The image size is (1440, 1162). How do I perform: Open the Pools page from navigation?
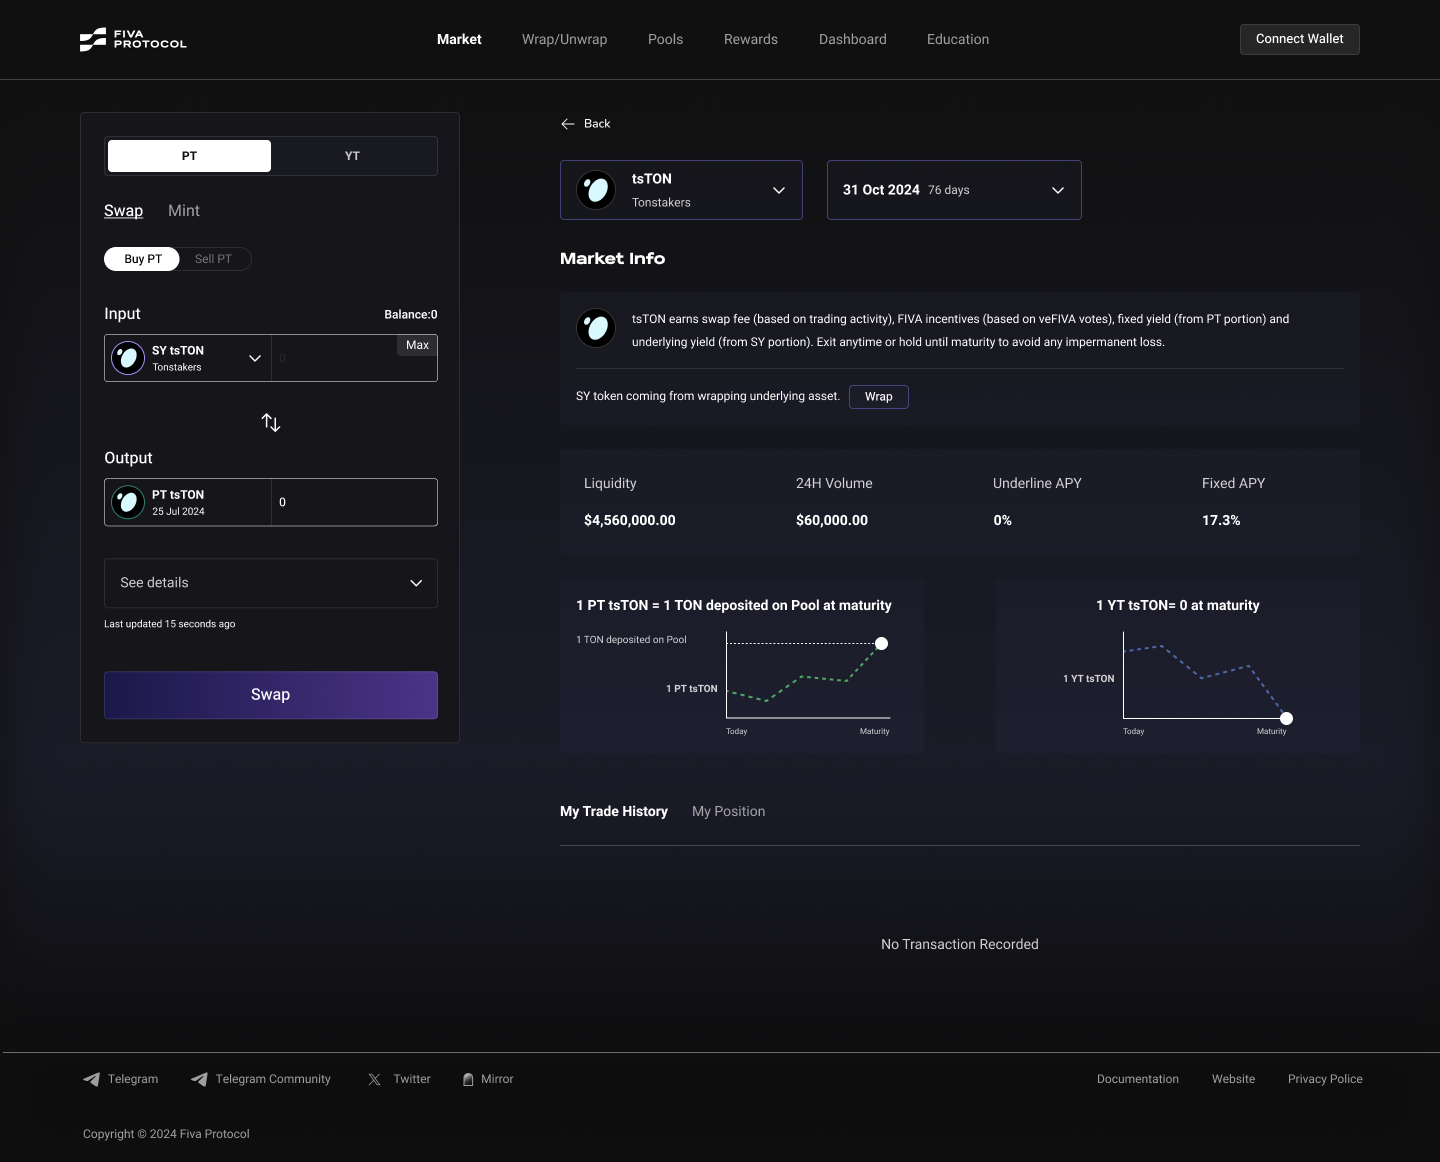[x=665, y=39]
